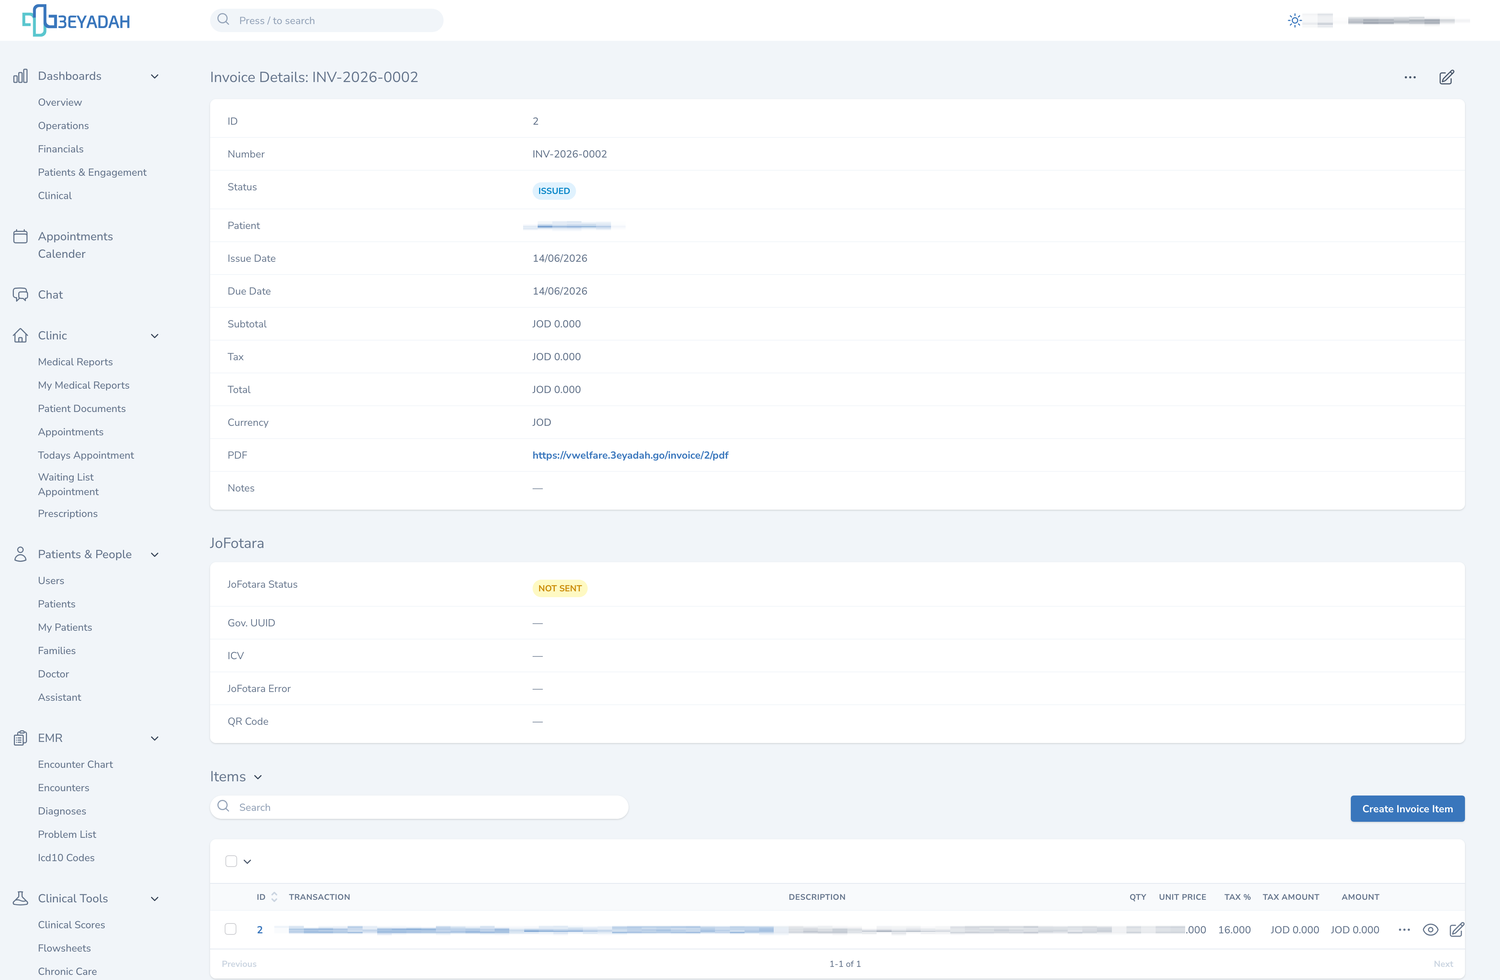The height and width of the screenshot is (980, 1500).
Task: Go to Prescriptions
Action: (68, 514)
